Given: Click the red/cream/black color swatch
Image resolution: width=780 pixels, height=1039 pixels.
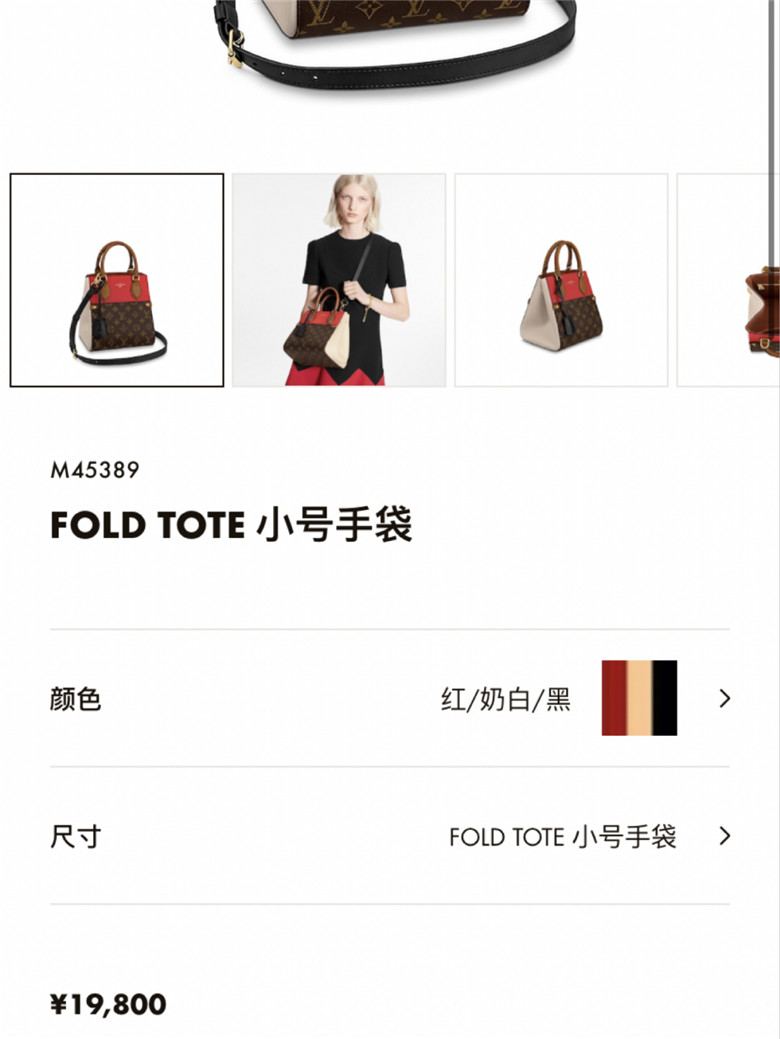Looking at the screenshot, I should (640, 698).
